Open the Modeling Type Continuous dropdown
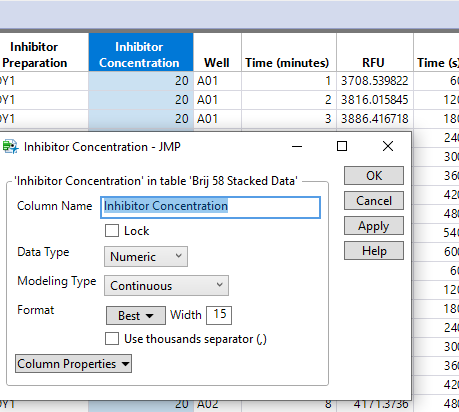Image resolution: width=459 pixels, height=412 pixels. (166, 286)
